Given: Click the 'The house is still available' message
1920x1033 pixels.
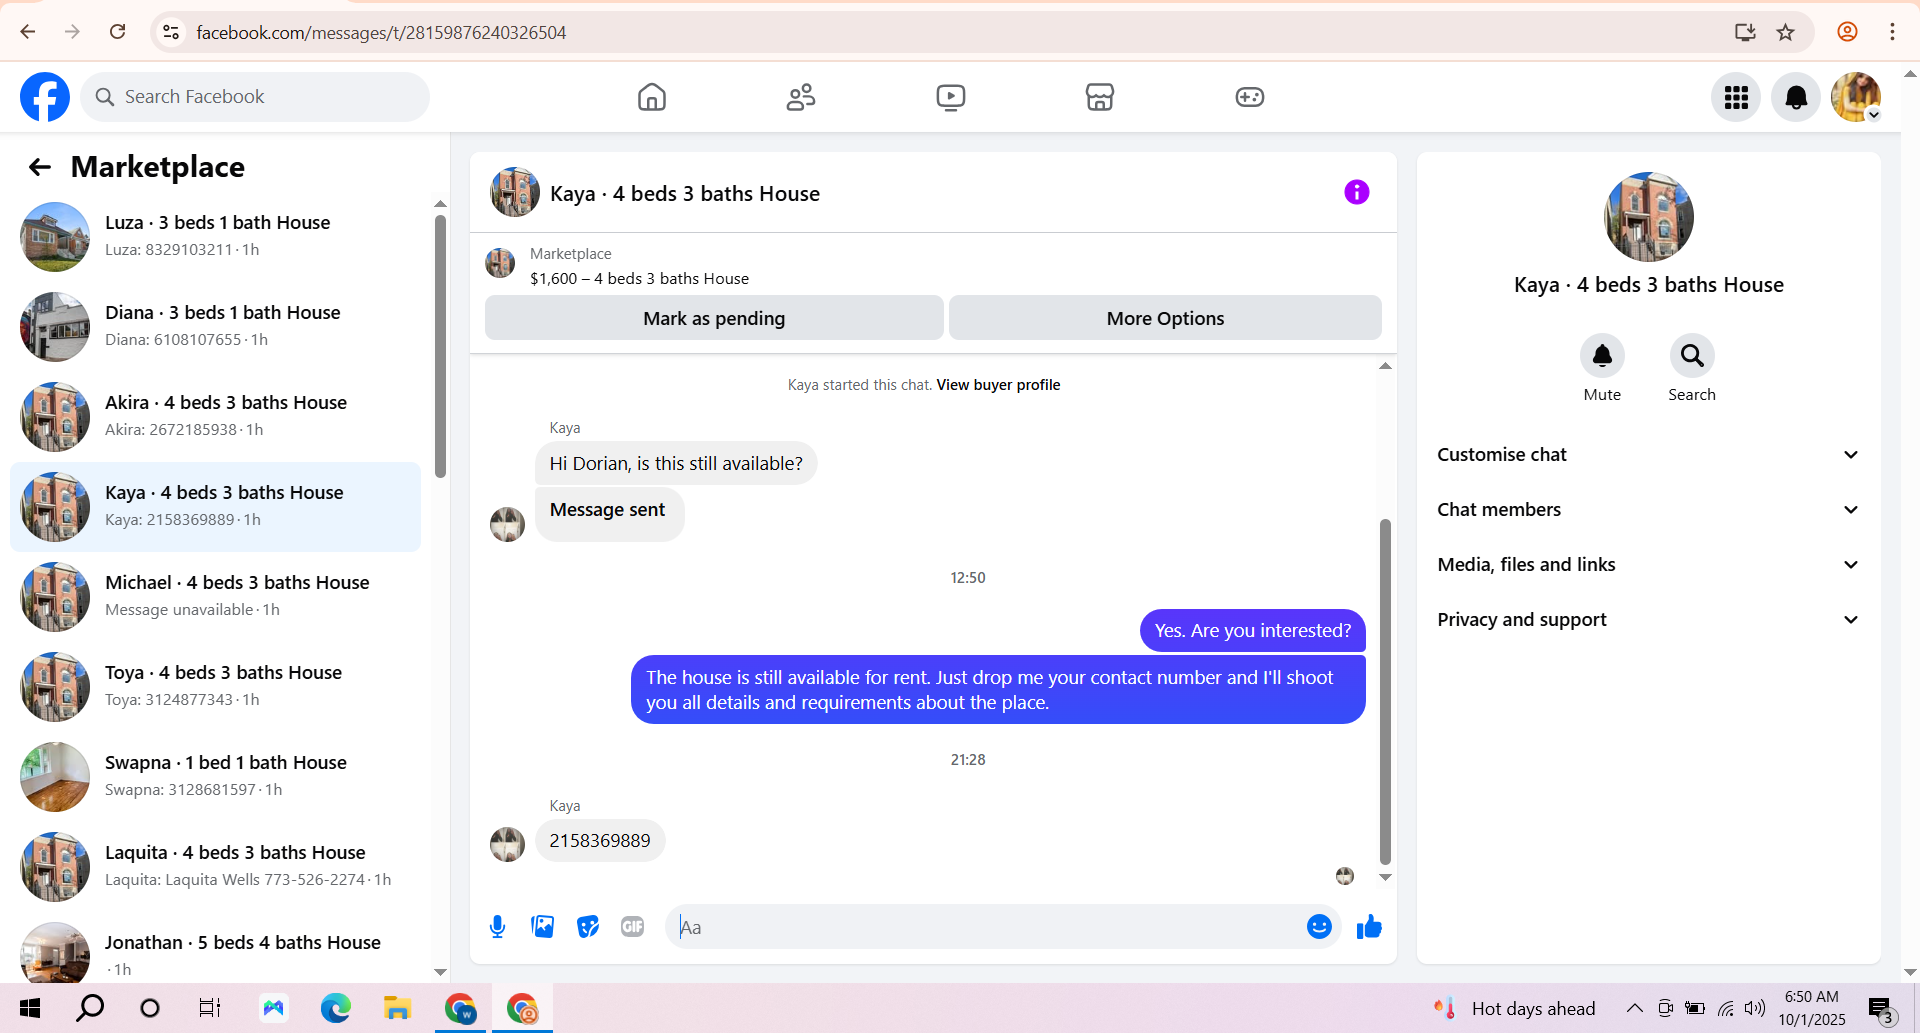Looking at the screenshot, I should [x=998, y=690].
